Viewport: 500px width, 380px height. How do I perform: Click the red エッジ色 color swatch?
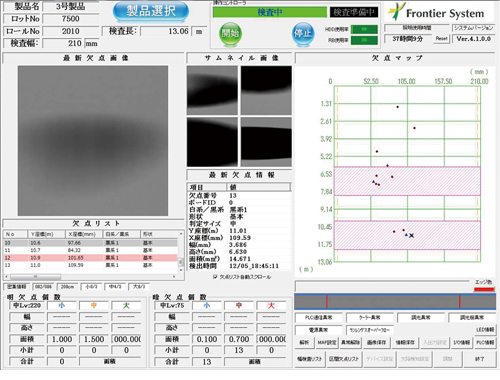pos(484,289)
